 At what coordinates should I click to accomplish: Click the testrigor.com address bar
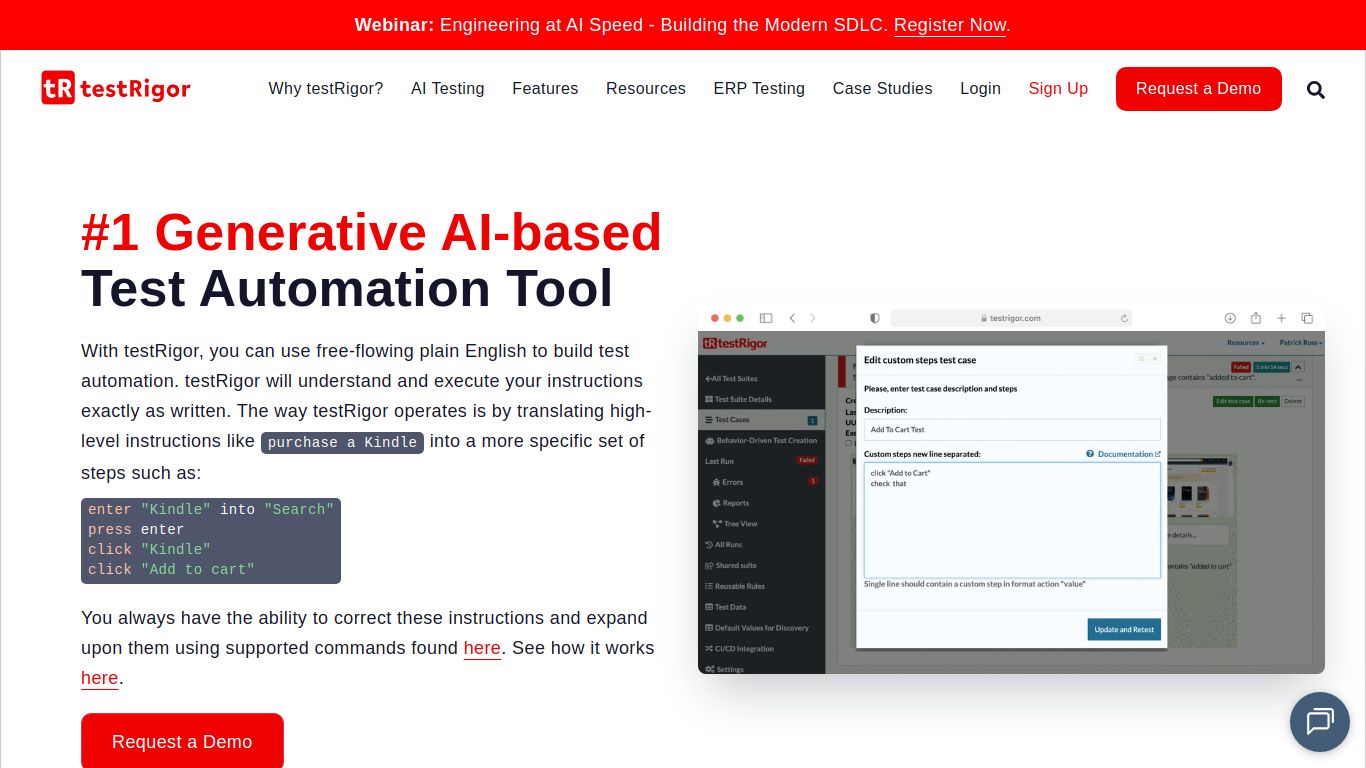point(1013,318)
